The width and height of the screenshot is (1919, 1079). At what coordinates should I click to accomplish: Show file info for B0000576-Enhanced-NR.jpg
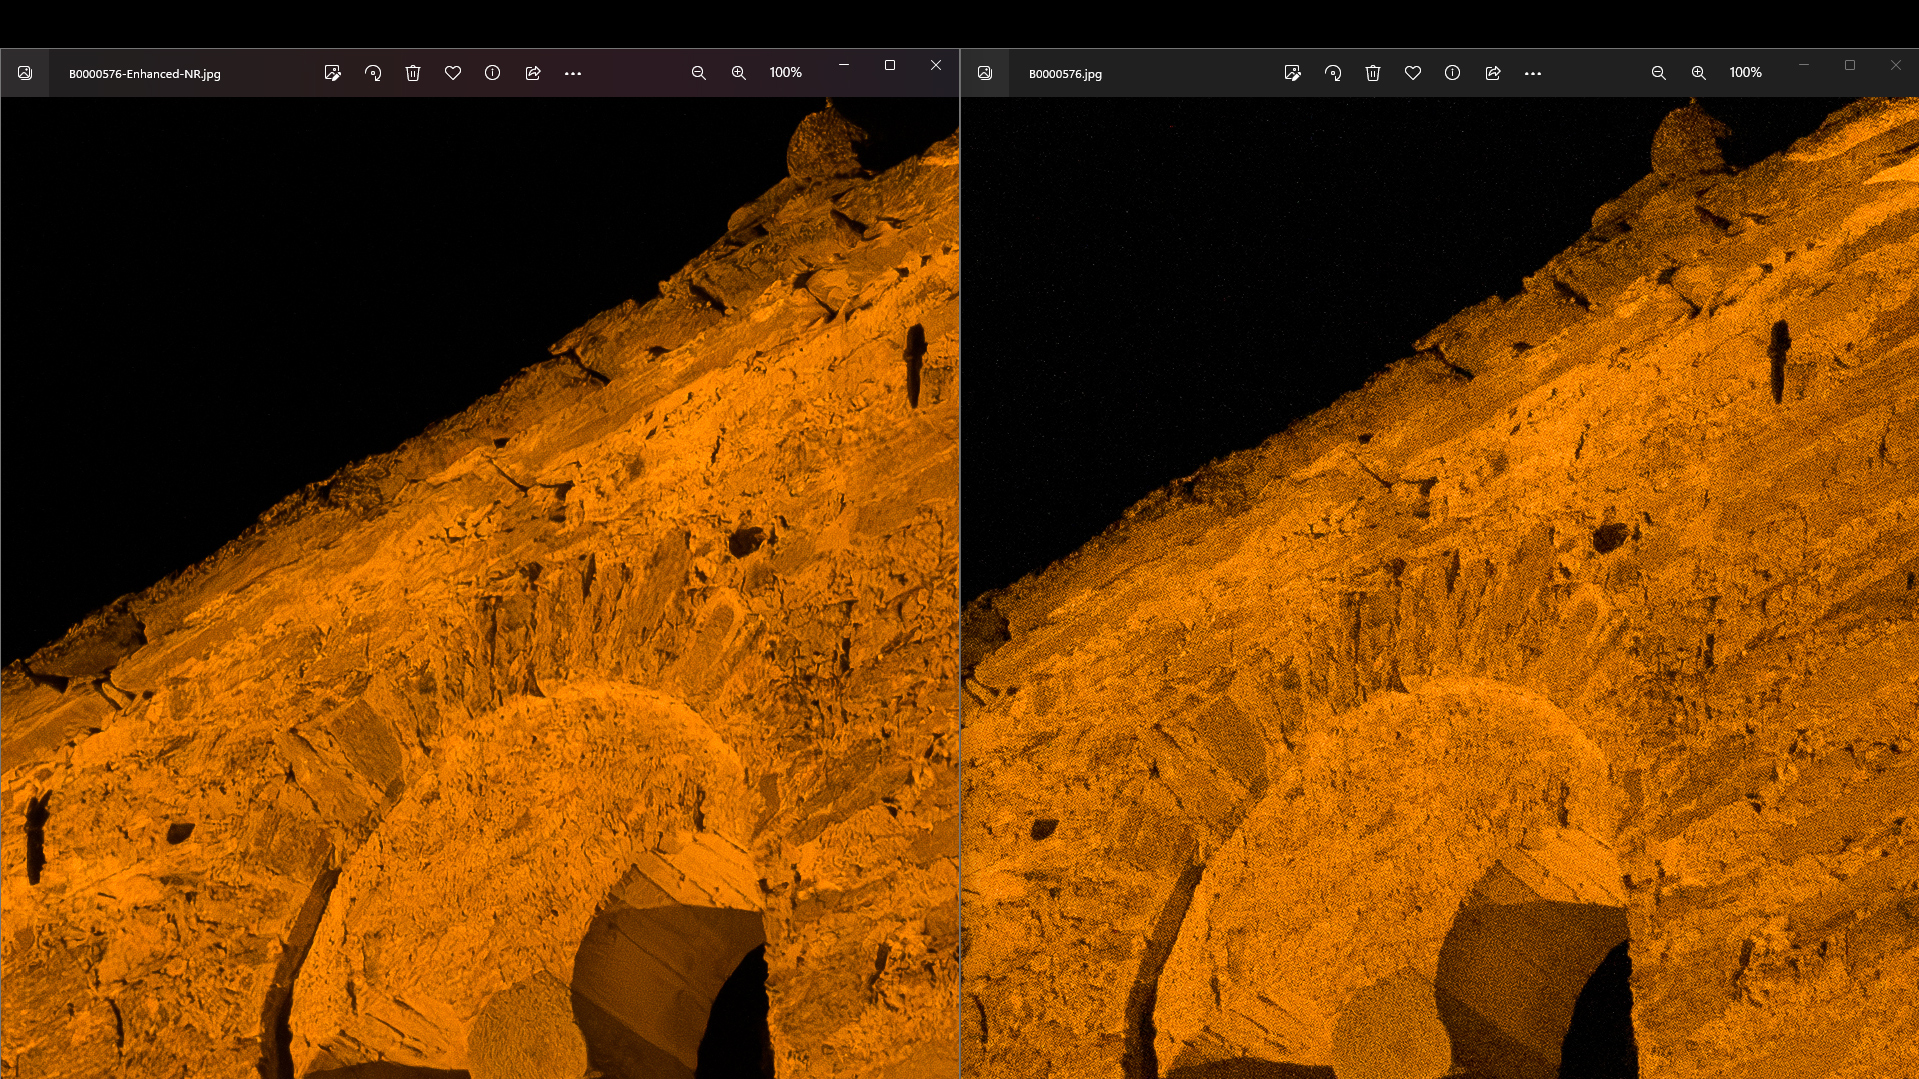coord(493,73)
